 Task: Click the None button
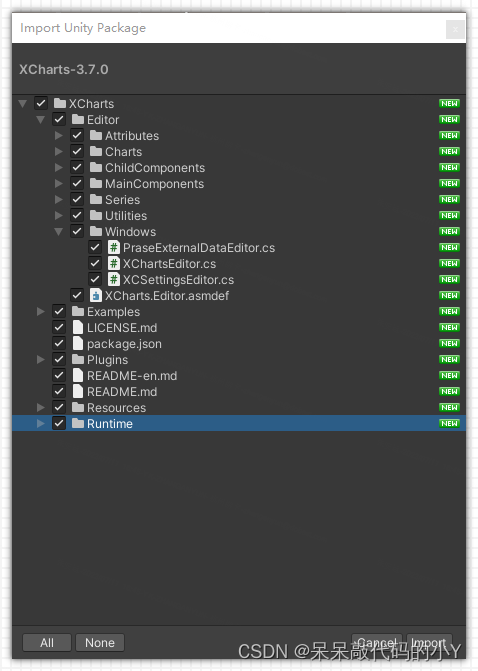100,642
